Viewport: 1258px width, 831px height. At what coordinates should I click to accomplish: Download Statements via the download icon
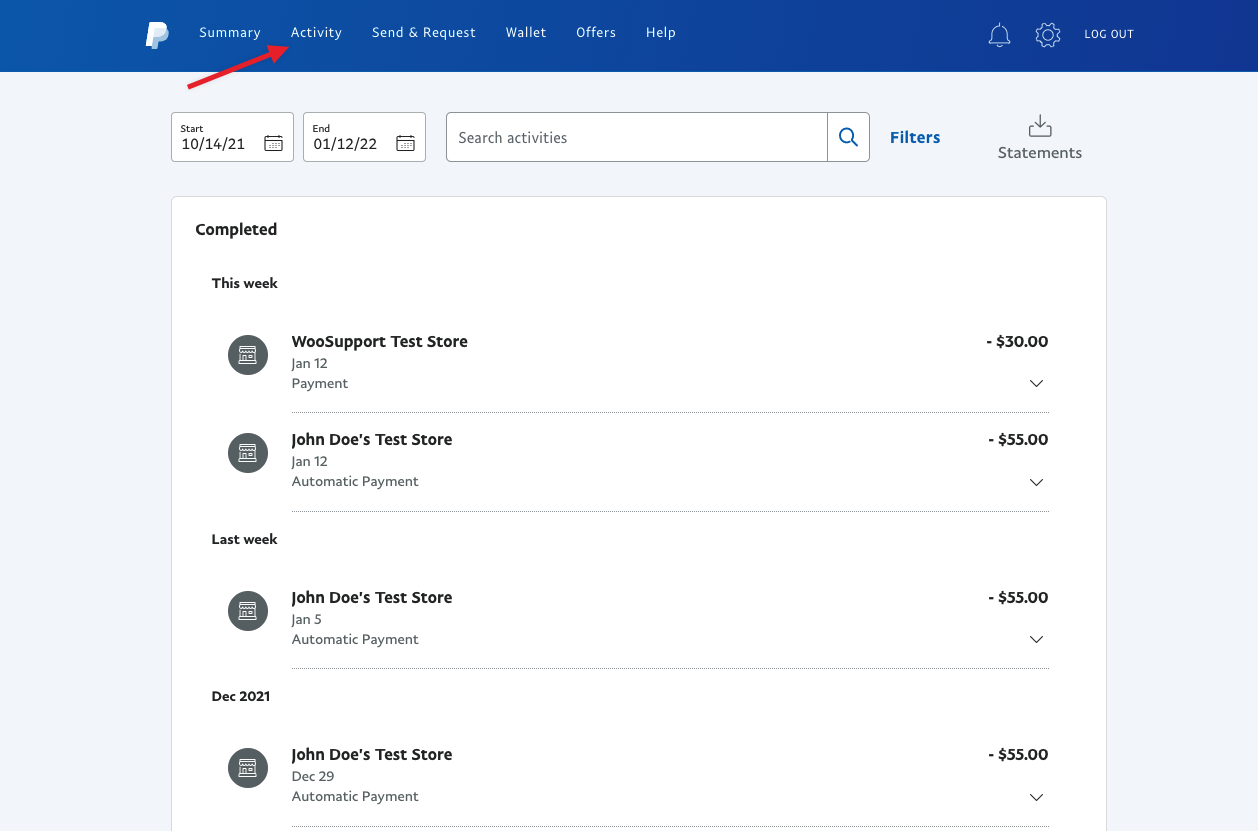click(1039, 126)
